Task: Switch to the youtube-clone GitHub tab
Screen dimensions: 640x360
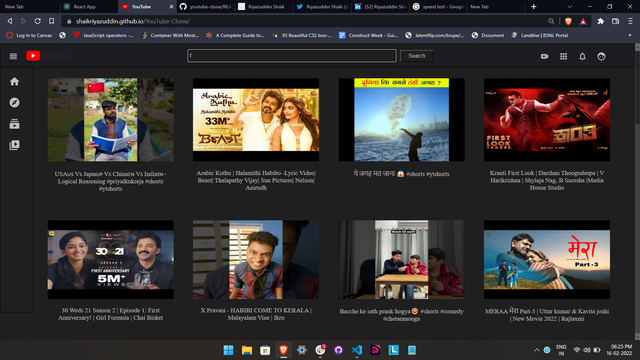Action: tap(207, 7)
